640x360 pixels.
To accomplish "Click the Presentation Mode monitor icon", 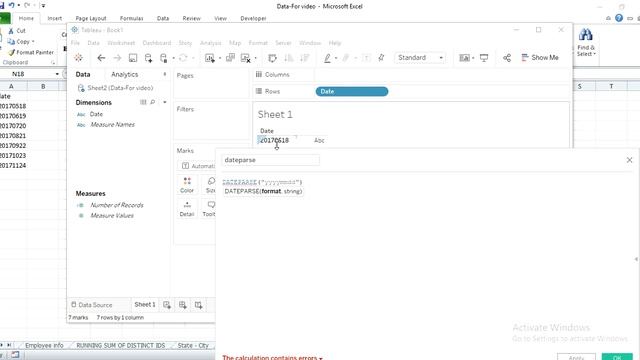I will pyautogui.click(x=484, y=58).
